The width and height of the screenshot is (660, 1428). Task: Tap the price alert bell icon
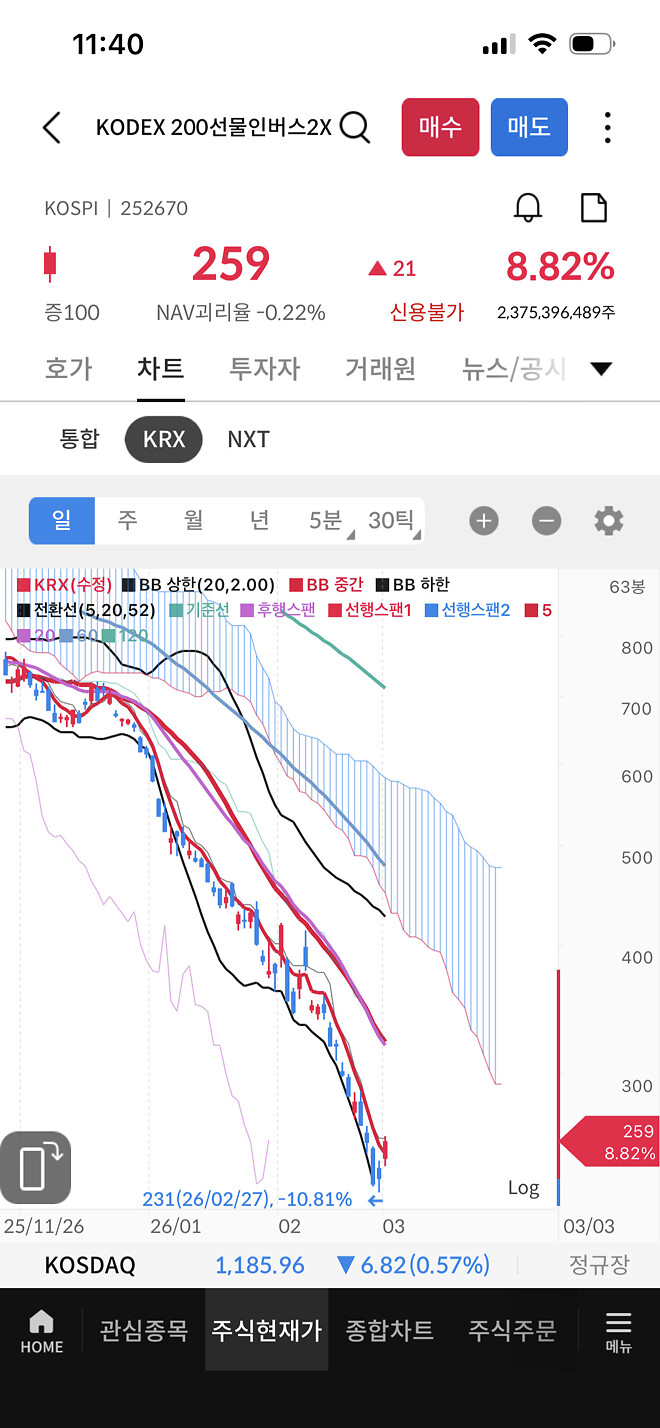[x=528, y=208]
